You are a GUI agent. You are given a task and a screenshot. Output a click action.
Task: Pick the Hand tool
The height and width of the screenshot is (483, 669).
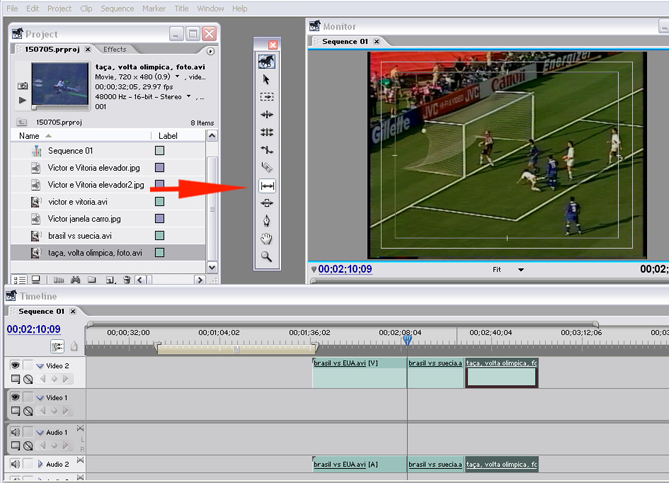267,239
